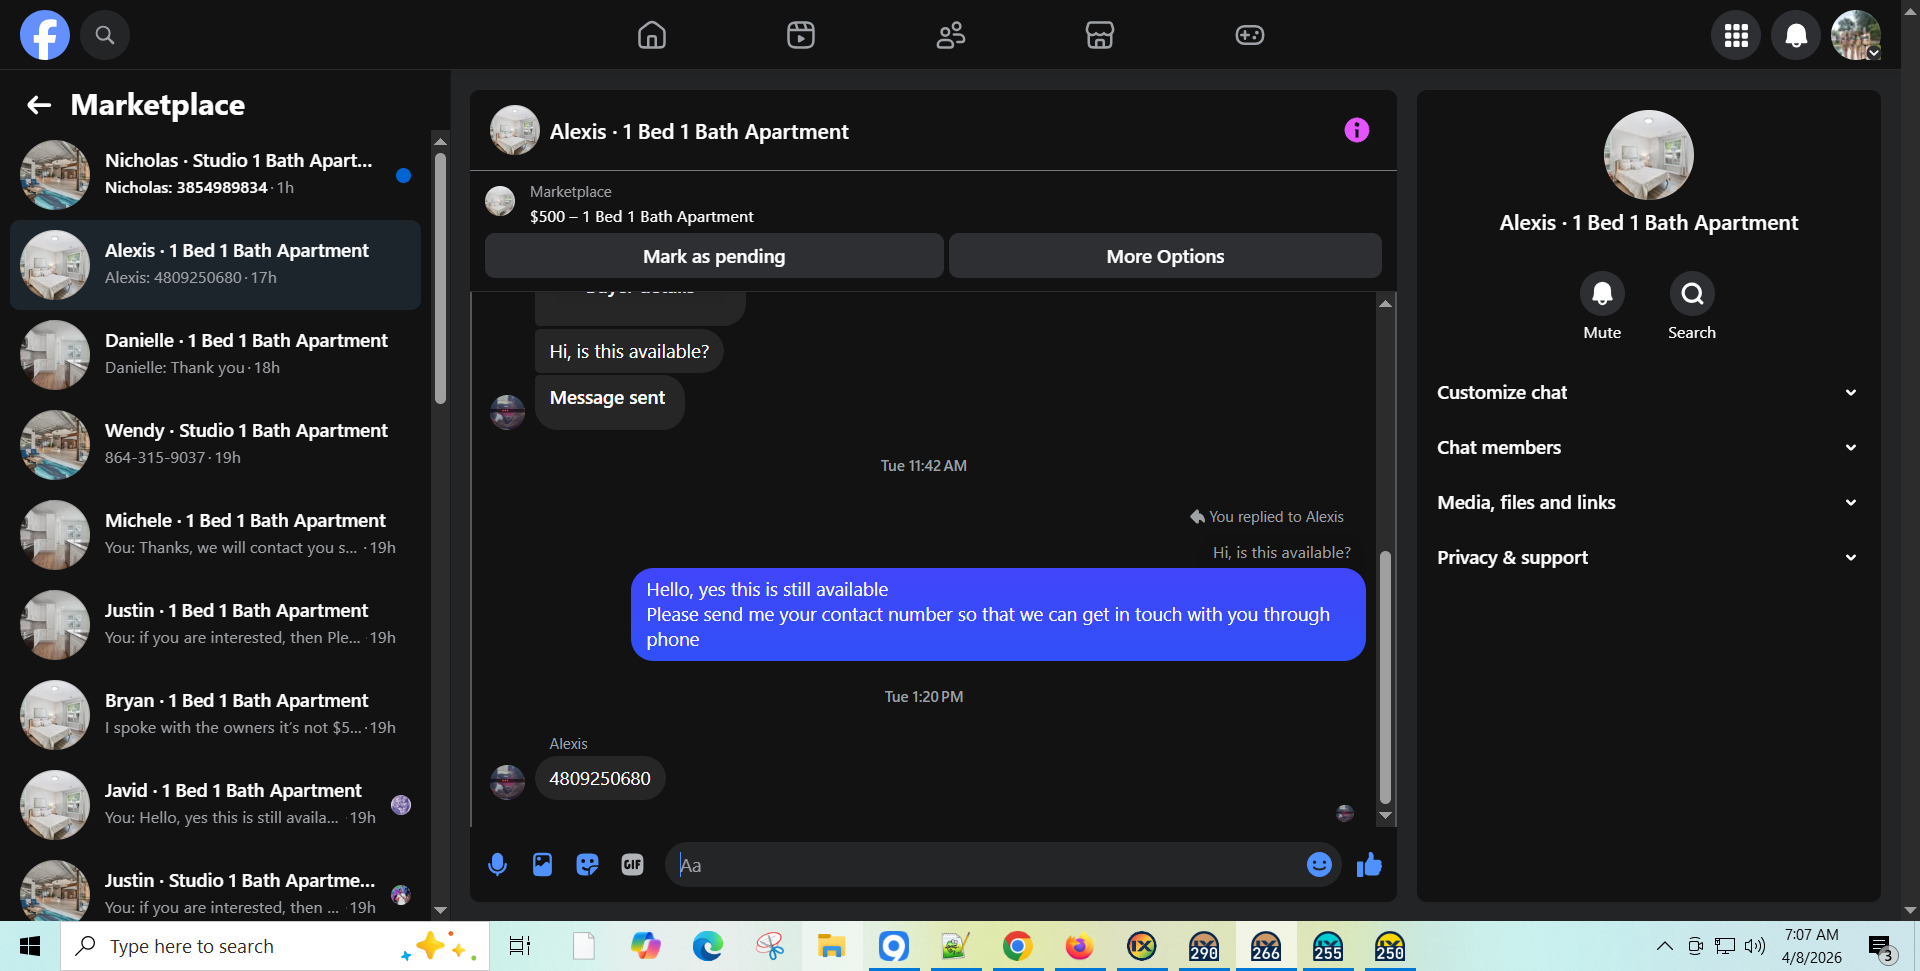Open $500 1 Bed 1 Bath listing link
1920x971 pixels.
click(x=641, y=216)
